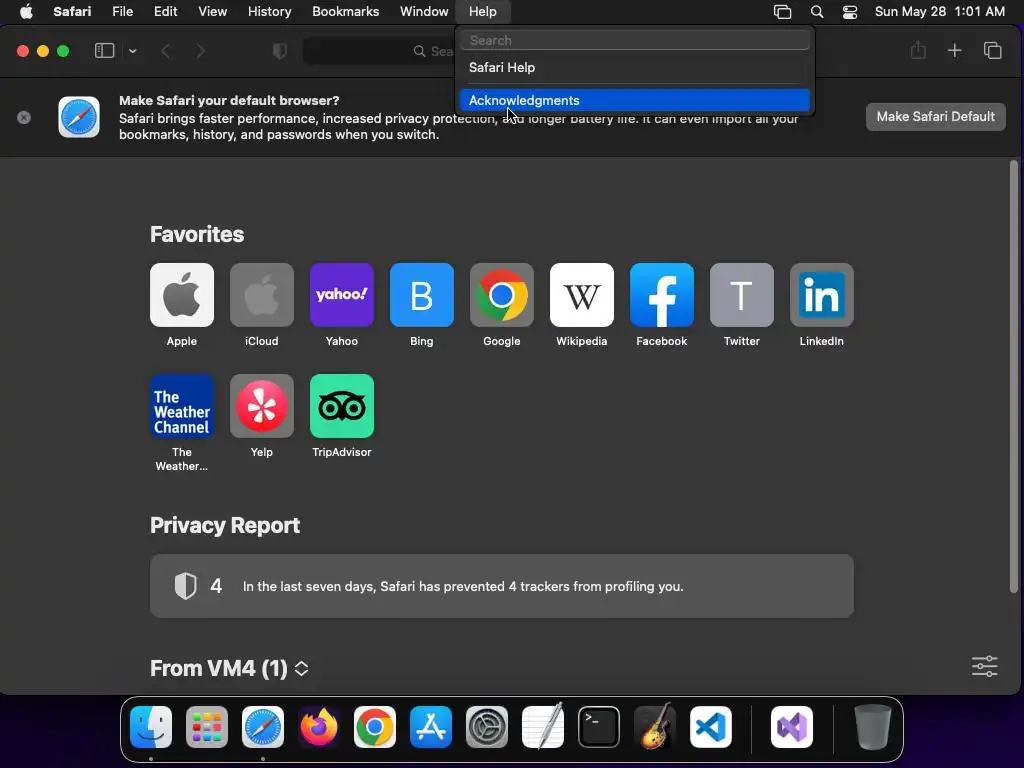This screenshot has width=1024, height=768.
Task: Add a new tab with plus icon
Action: coord(955,50)
